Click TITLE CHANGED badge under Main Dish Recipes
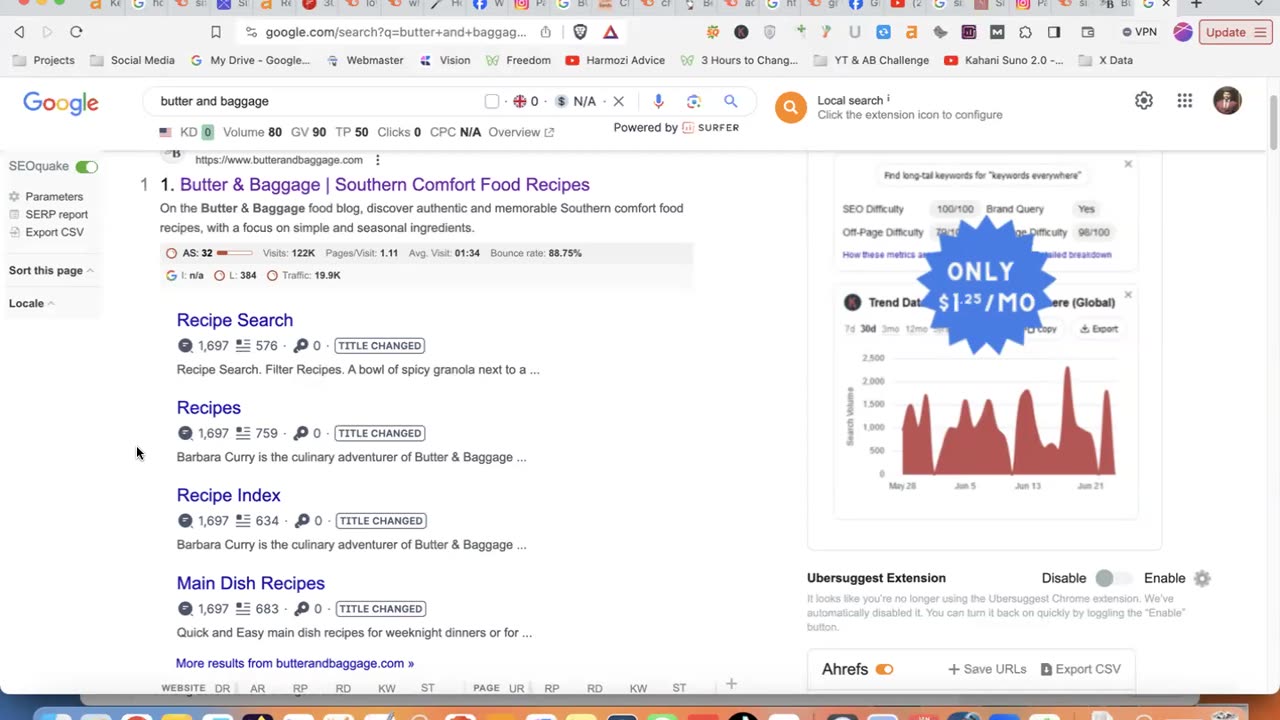1280x720 pixels. [379, 609]
